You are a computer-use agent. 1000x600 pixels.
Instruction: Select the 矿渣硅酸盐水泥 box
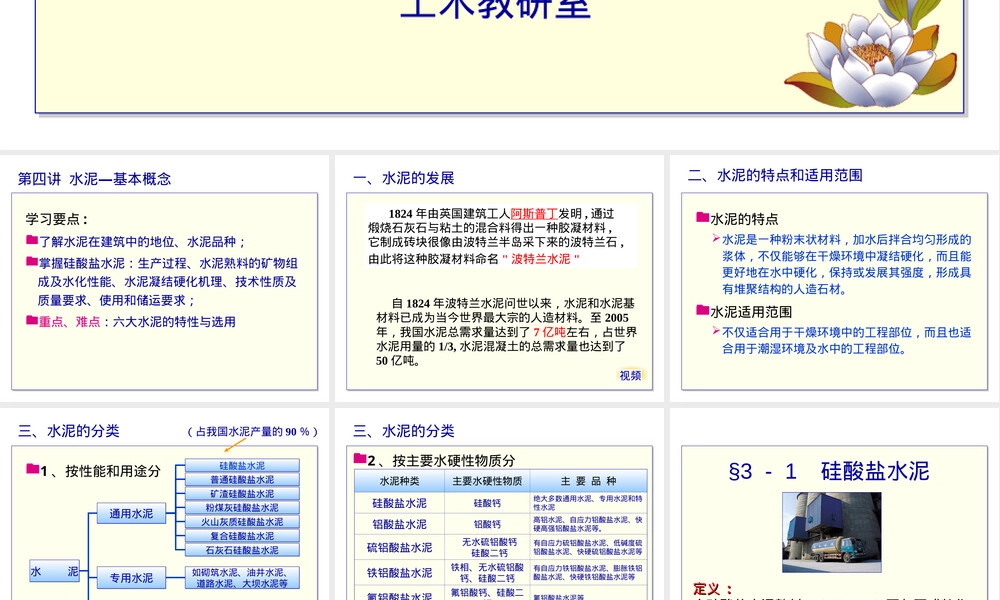point(242,494)
